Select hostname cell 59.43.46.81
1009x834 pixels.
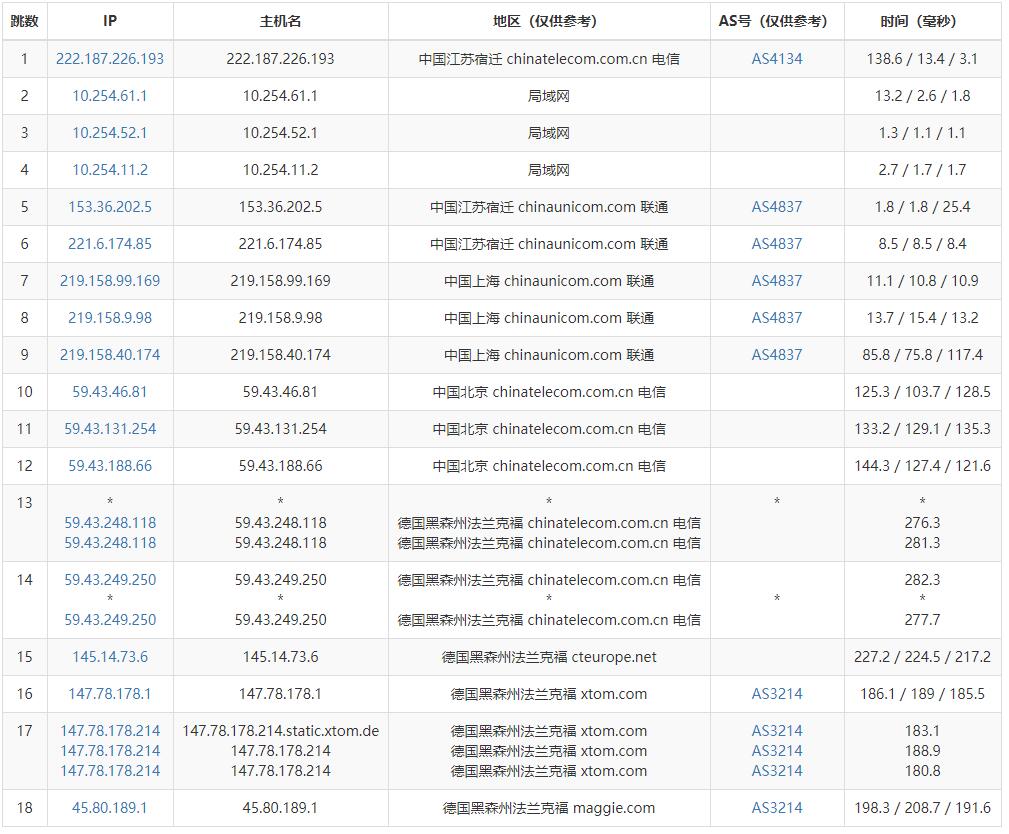pyautogui.click(x=281, y=392)
